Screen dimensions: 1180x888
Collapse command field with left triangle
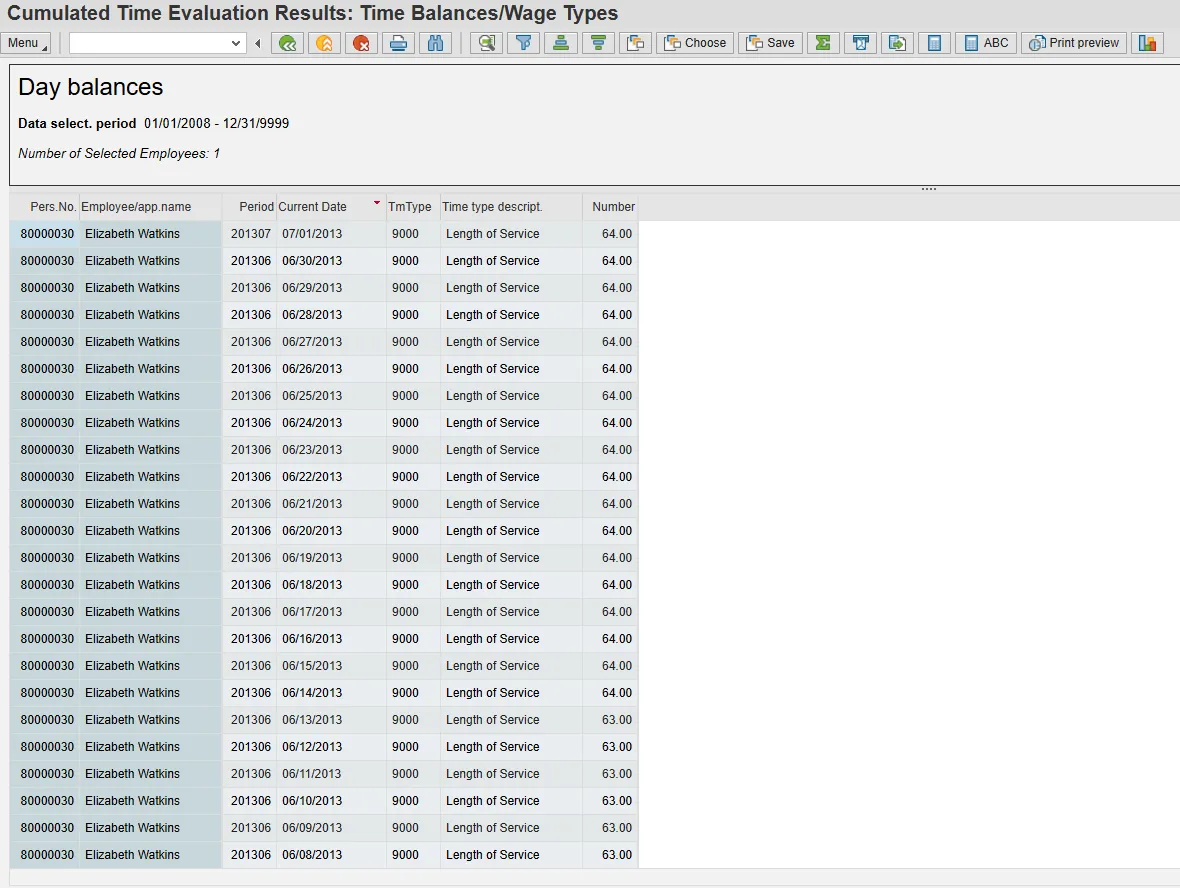258,43
